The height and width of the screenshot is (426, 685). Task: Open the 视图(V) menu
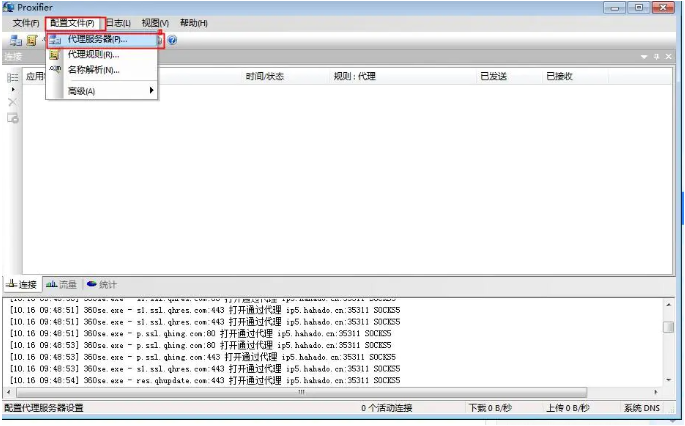[155, 23]
